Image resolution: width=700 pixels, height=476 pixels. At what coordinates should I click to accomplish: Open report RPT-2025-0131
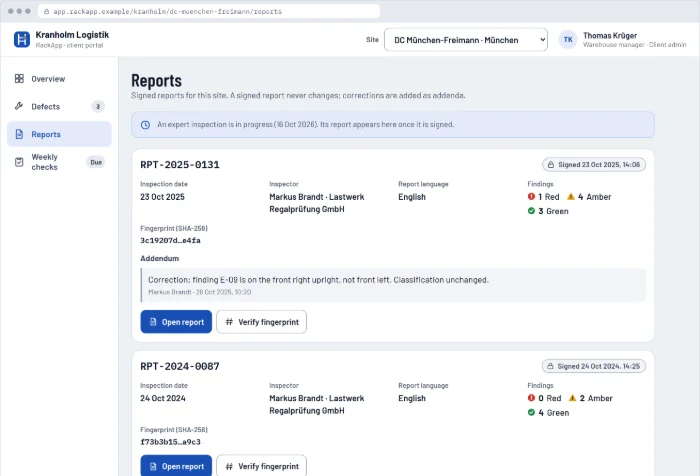pyautogui.click(x=176, y=322)
